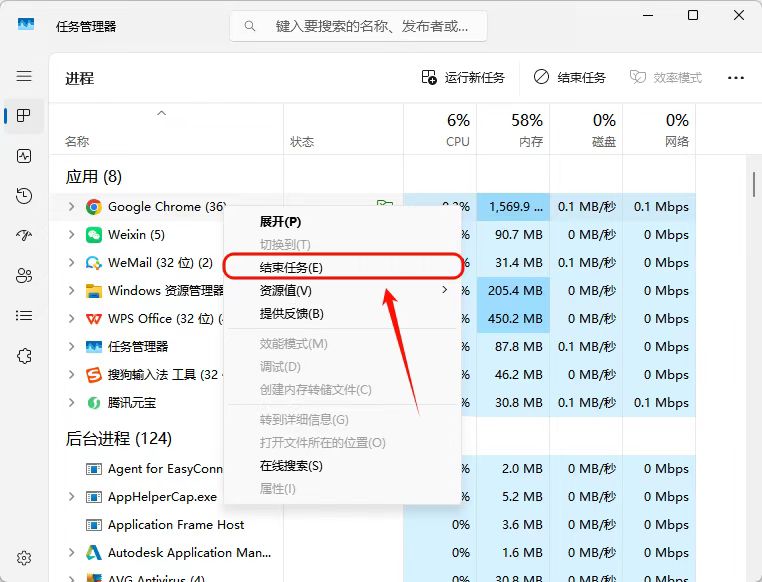Open the 资源值(V) submenu arrow

click(x=444, y=290)
